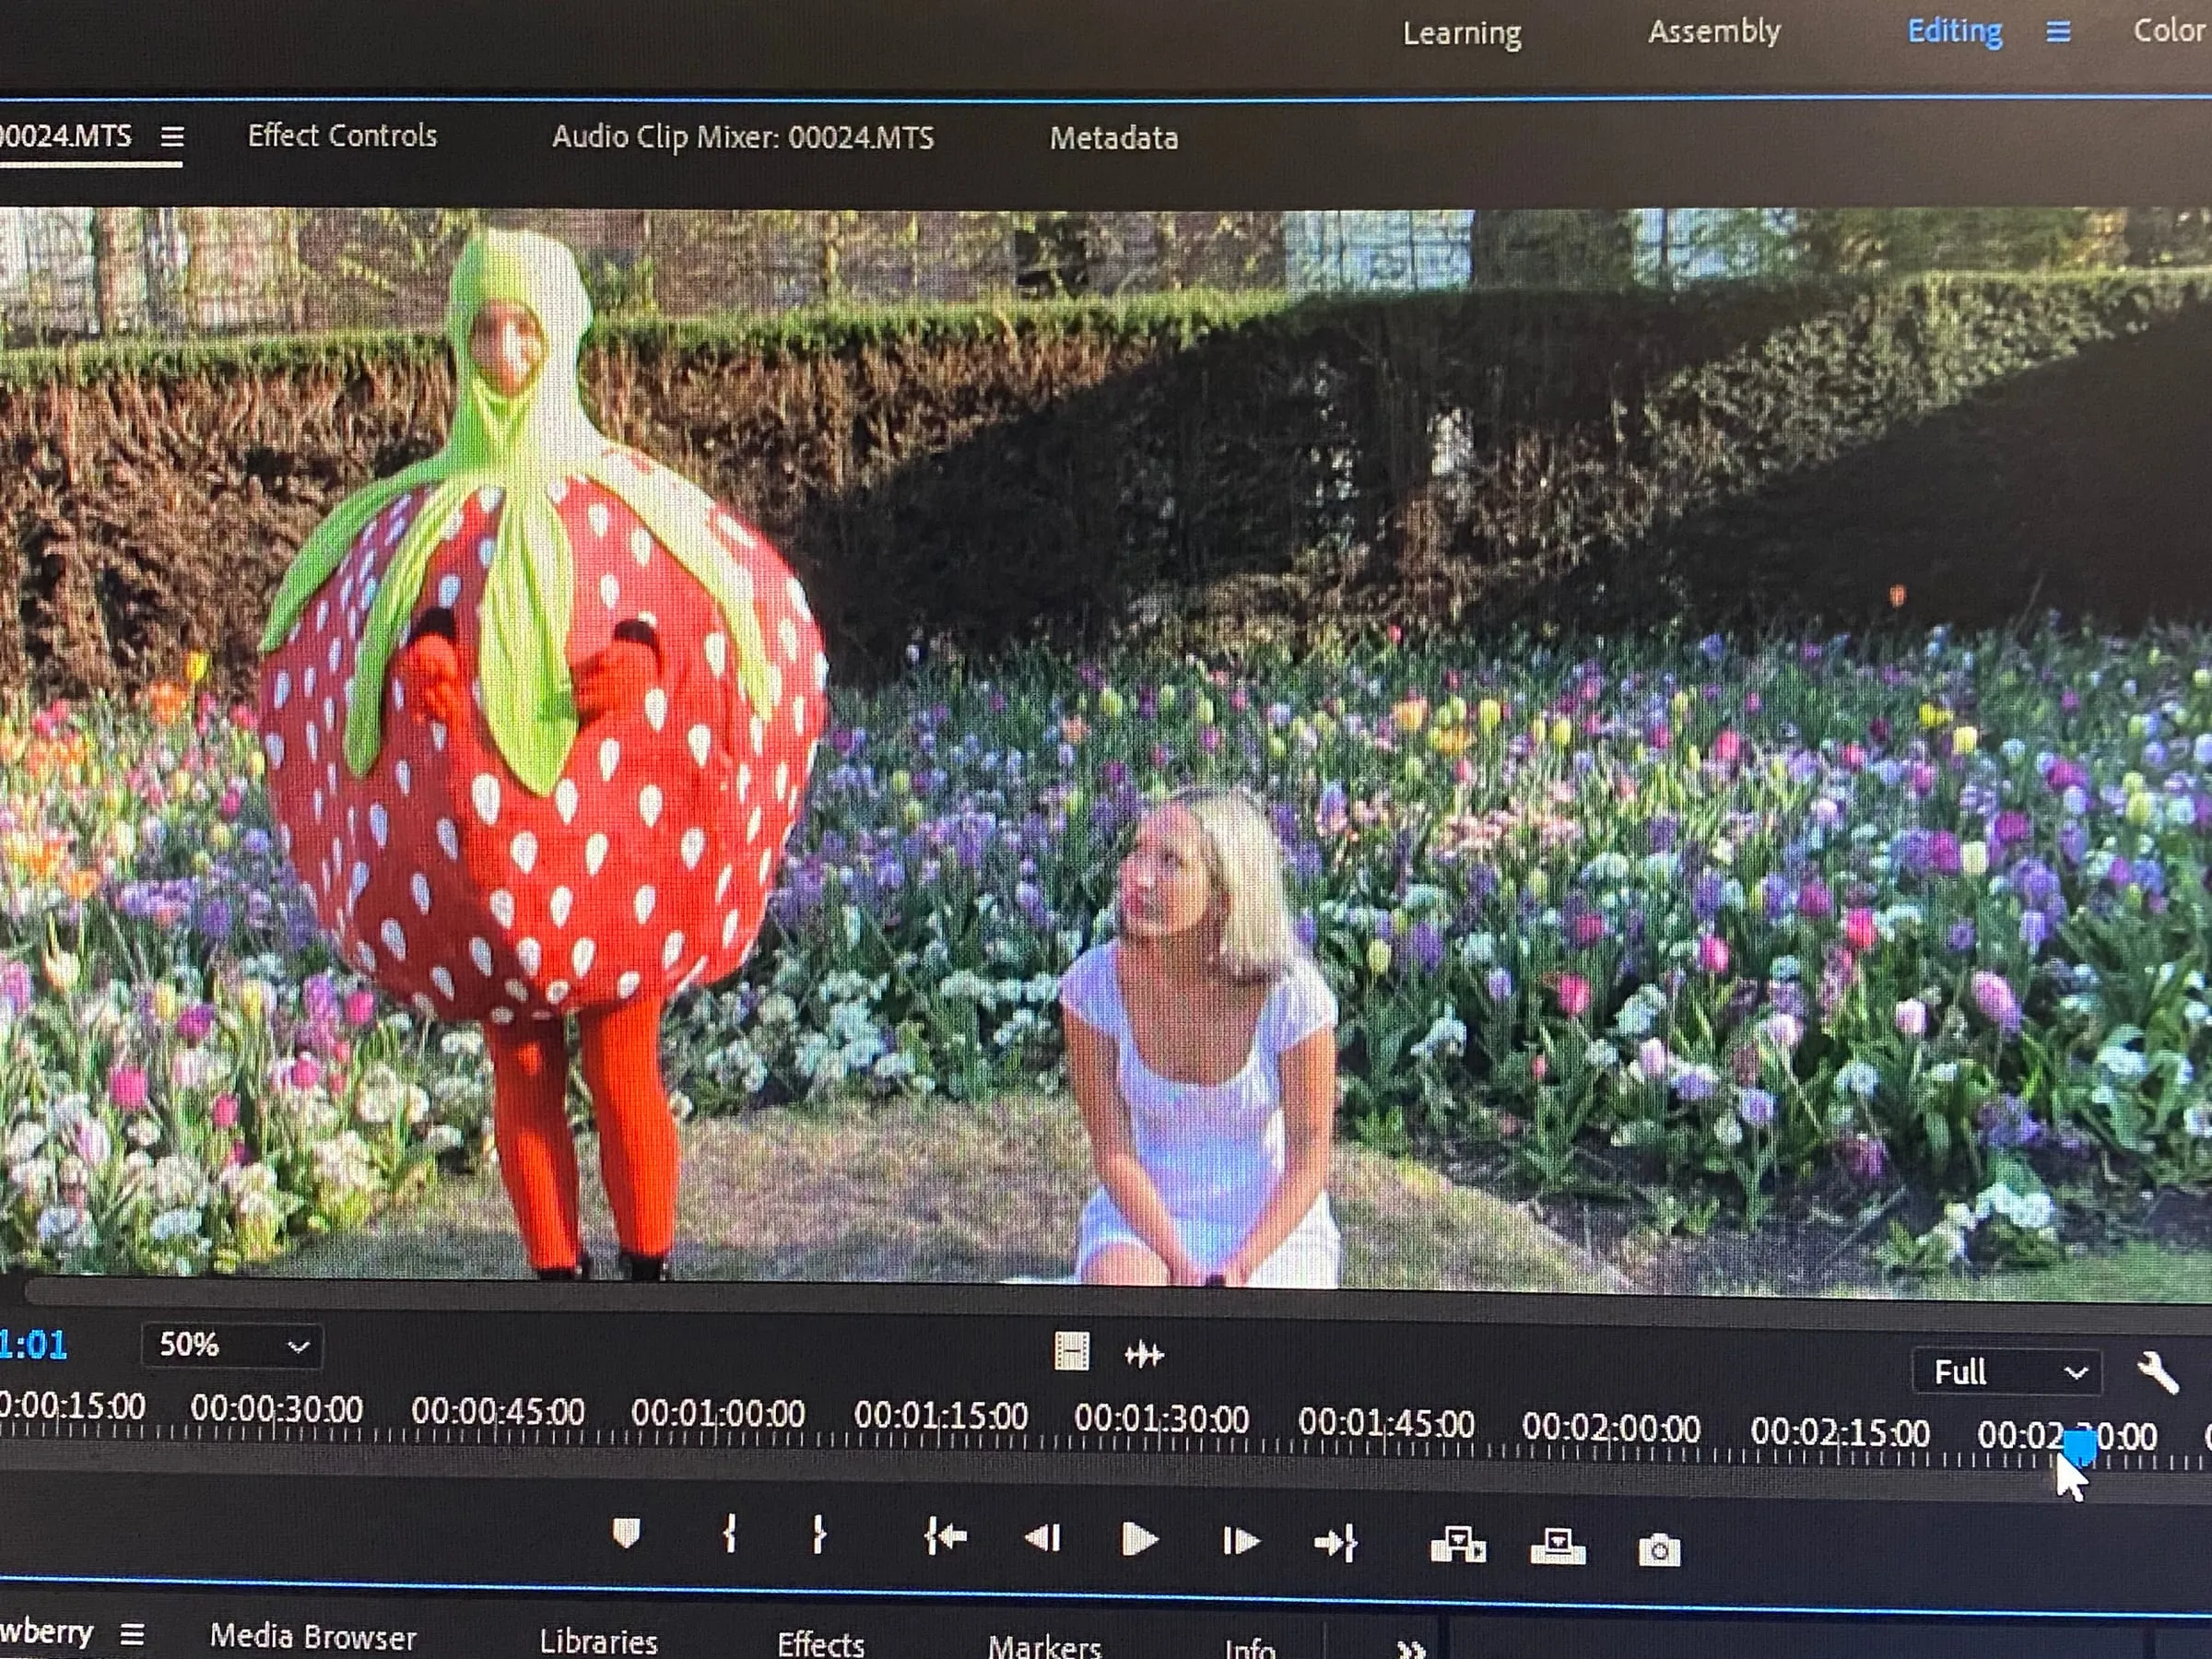Click the Insert clip icon

1458,1546
